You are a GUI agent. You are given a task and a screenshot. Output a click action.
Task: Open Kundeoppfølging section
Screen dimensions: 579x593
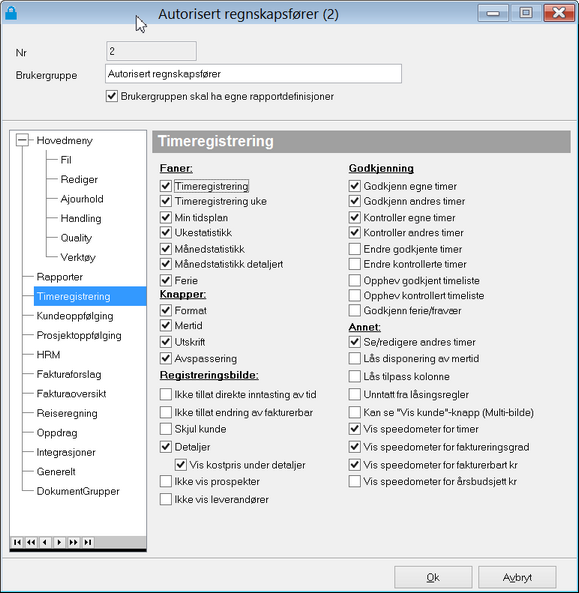tap(75, 316)
